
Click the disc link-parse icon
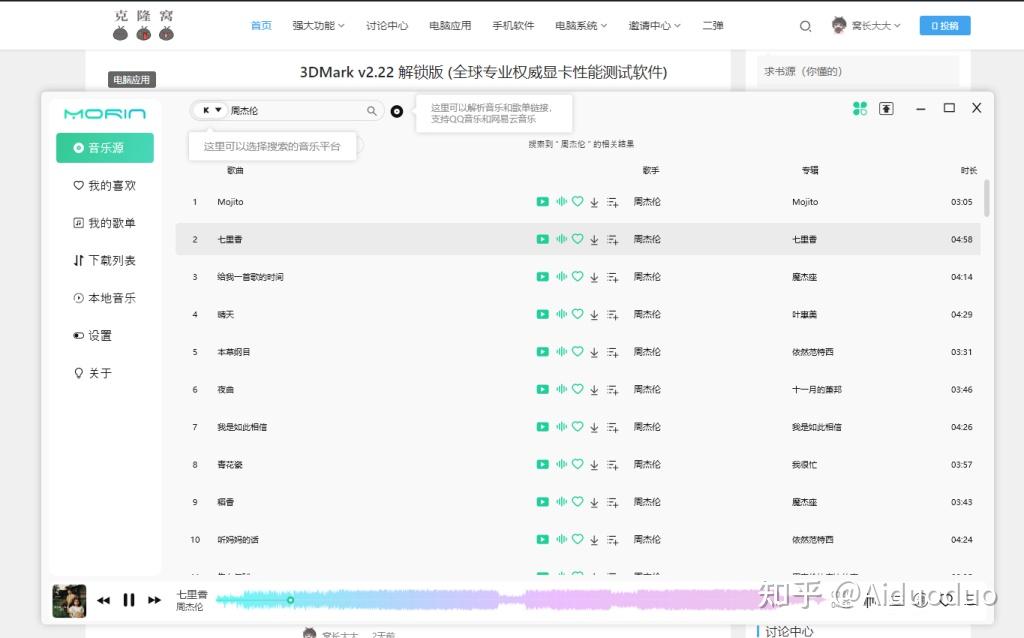[x=396, y=112]
